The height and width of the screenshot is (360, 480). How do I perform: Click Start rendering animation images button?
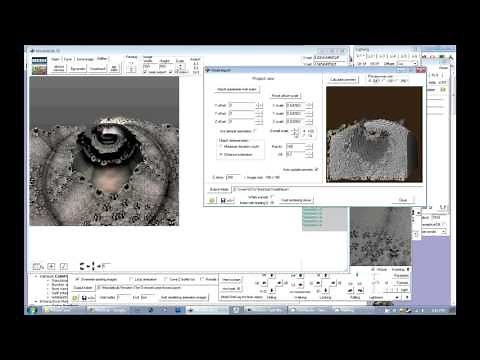(184, 297)
